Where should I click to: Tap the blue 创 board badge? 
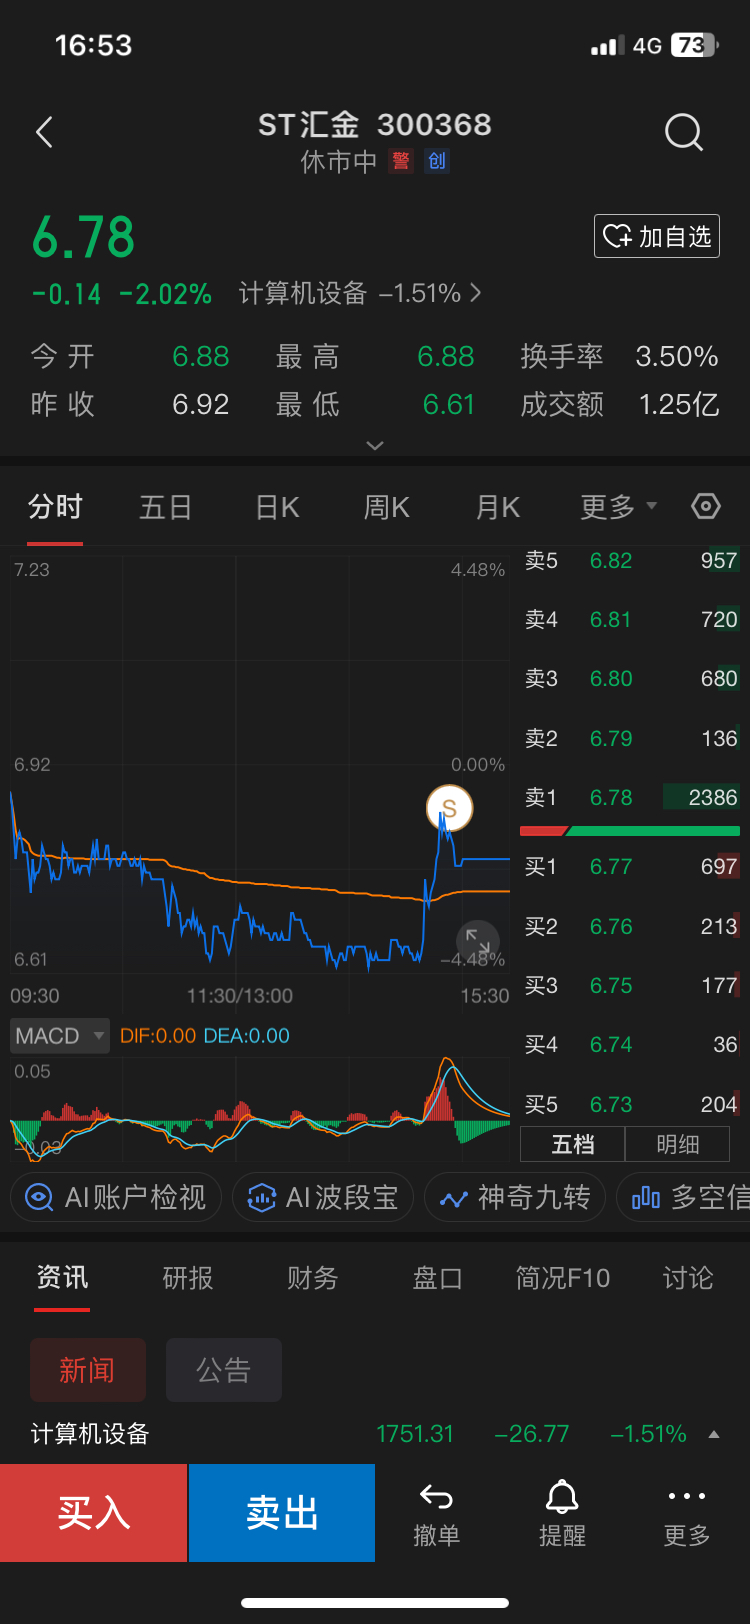437,161
